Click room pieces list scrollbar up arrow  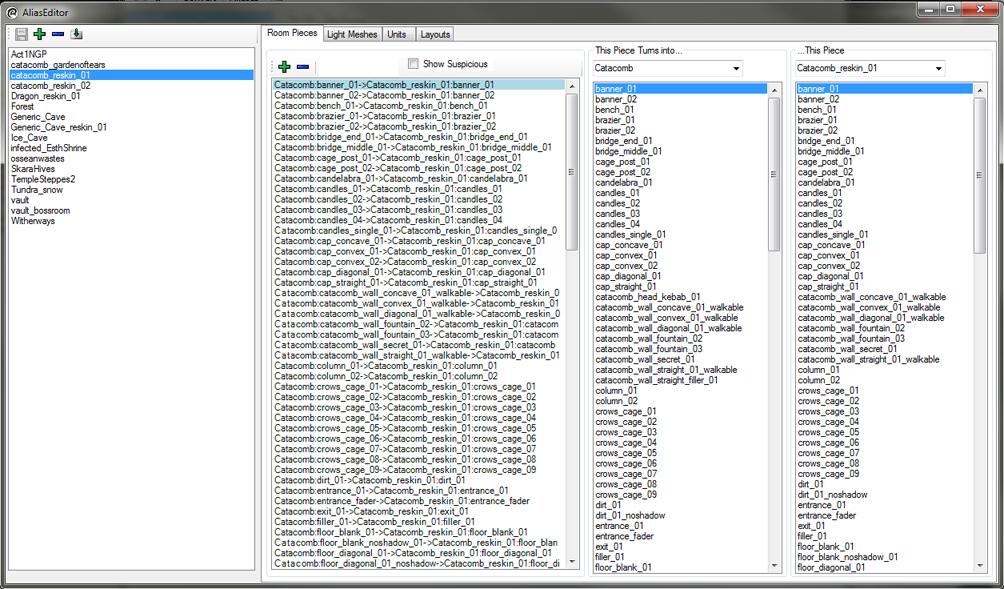572,86
